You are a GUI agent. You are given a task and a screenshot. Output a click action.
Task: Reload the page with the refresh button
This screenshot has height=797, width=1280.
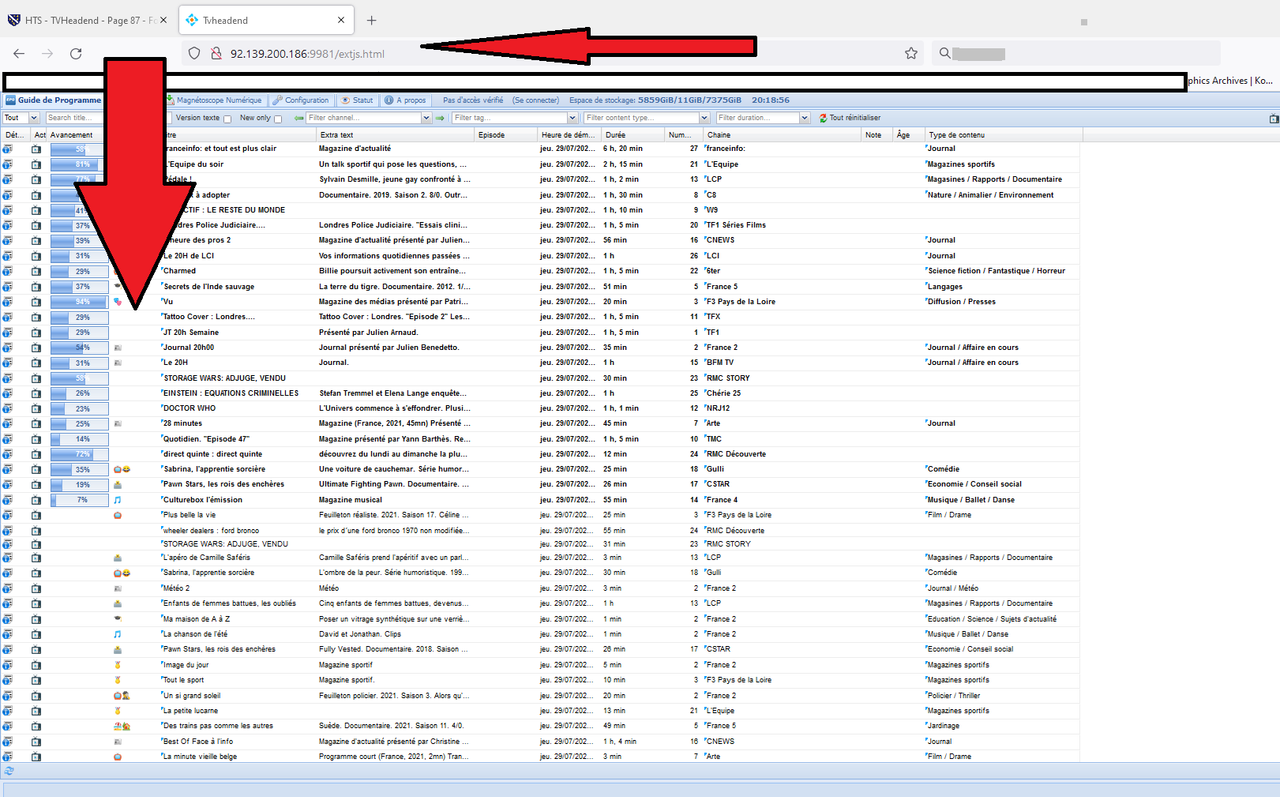coord(75,53)
